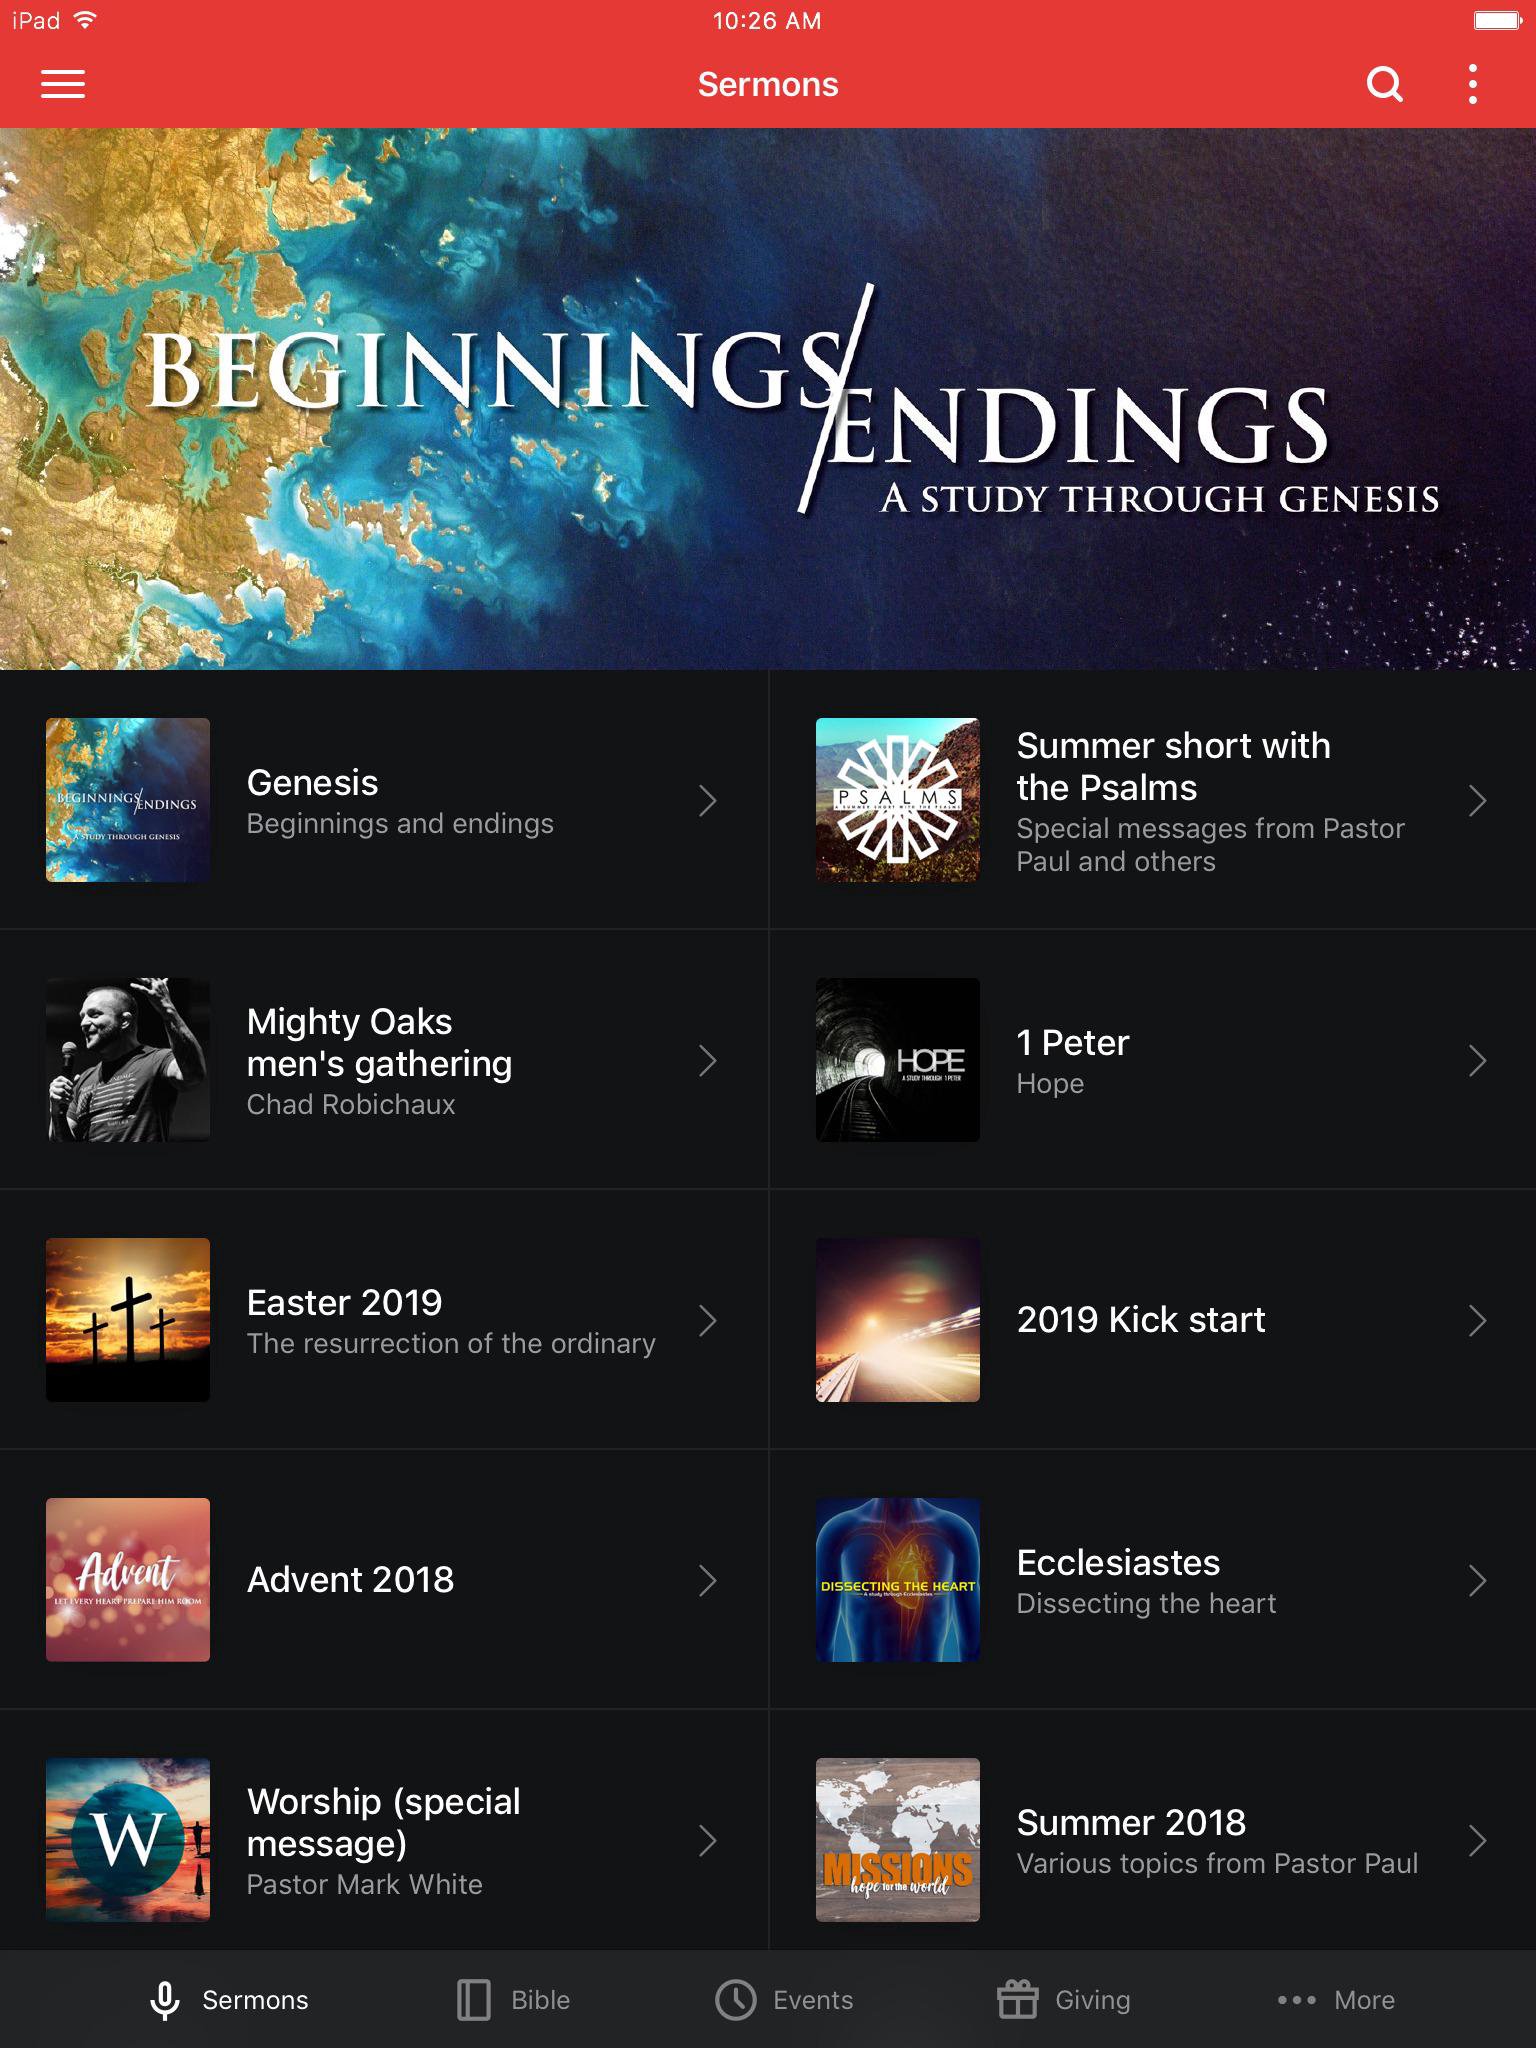Tap the Psalms series thumbnail
Screen dimensions: 1536x2048
(x=898, y=800)
